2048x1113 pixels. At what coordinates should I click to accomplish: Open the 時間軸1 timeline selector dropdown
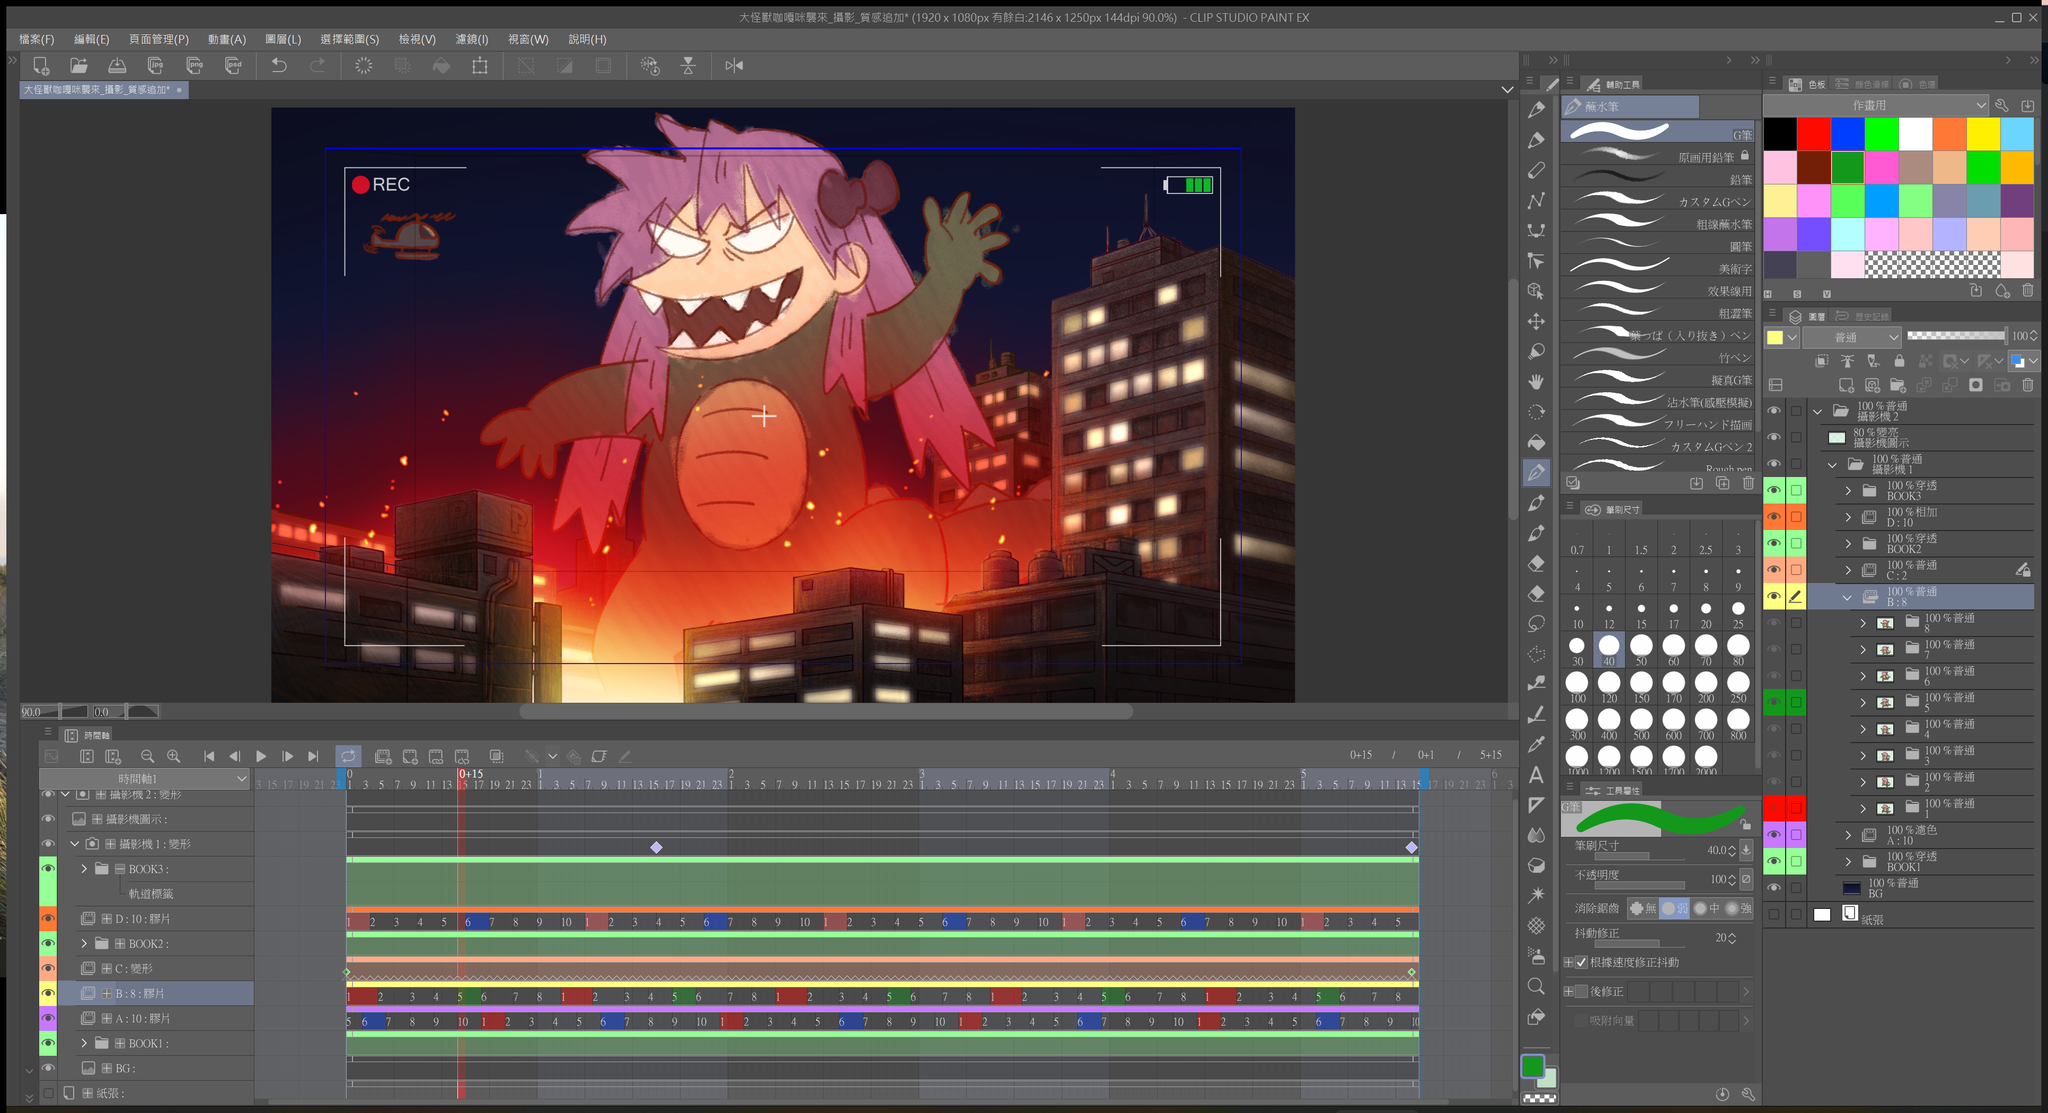point(144,779)
